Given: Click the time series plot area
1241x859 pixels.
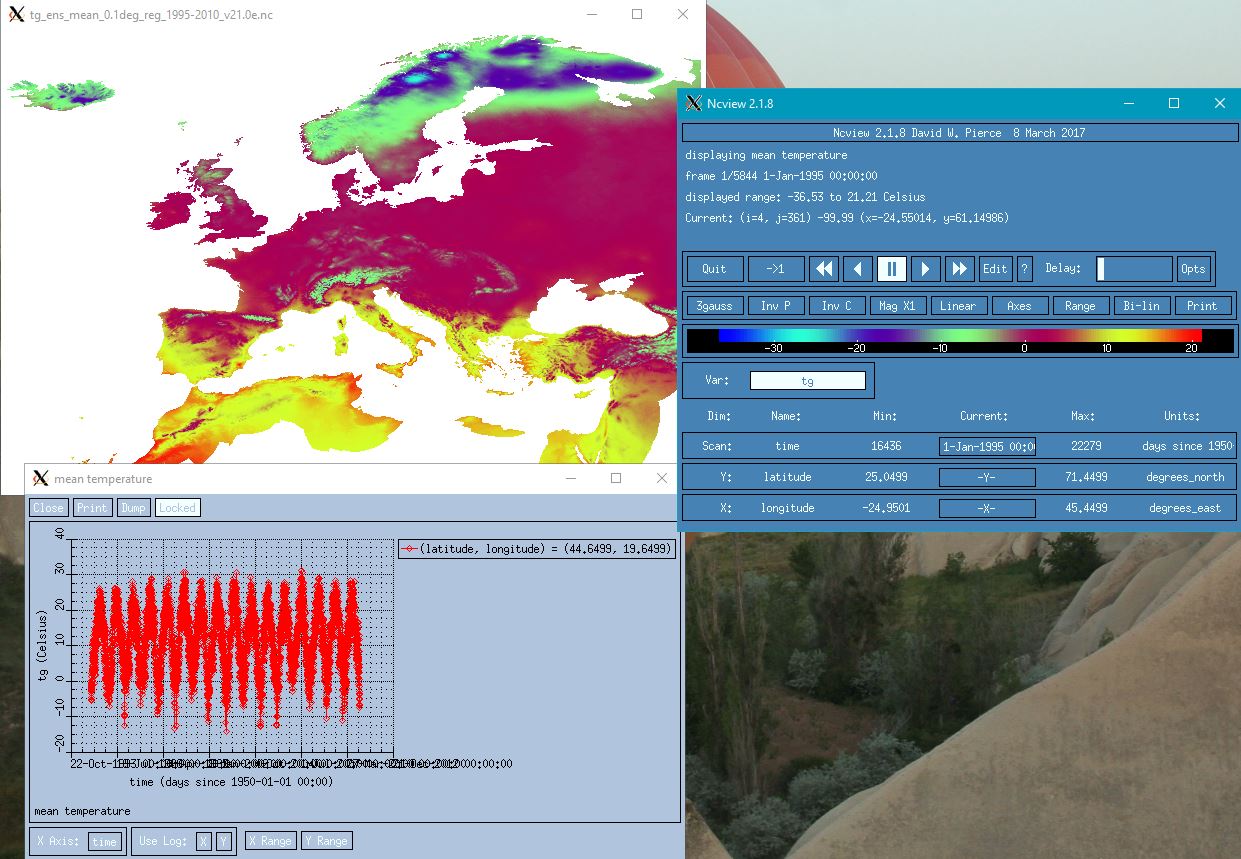Looking at the screenshot, I should point(231,645).
